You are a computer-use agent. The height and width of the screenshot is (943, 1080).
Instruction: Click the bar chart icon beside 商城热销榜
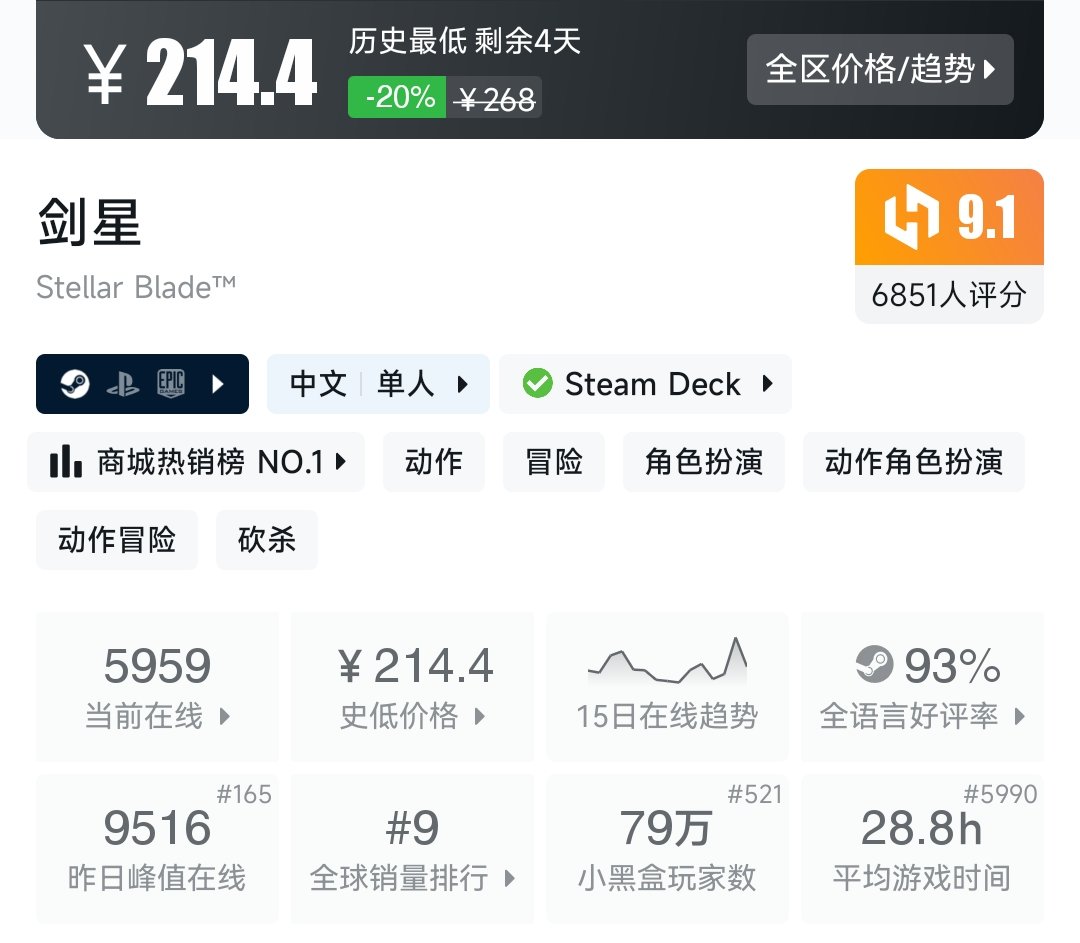tap(65, 462)
